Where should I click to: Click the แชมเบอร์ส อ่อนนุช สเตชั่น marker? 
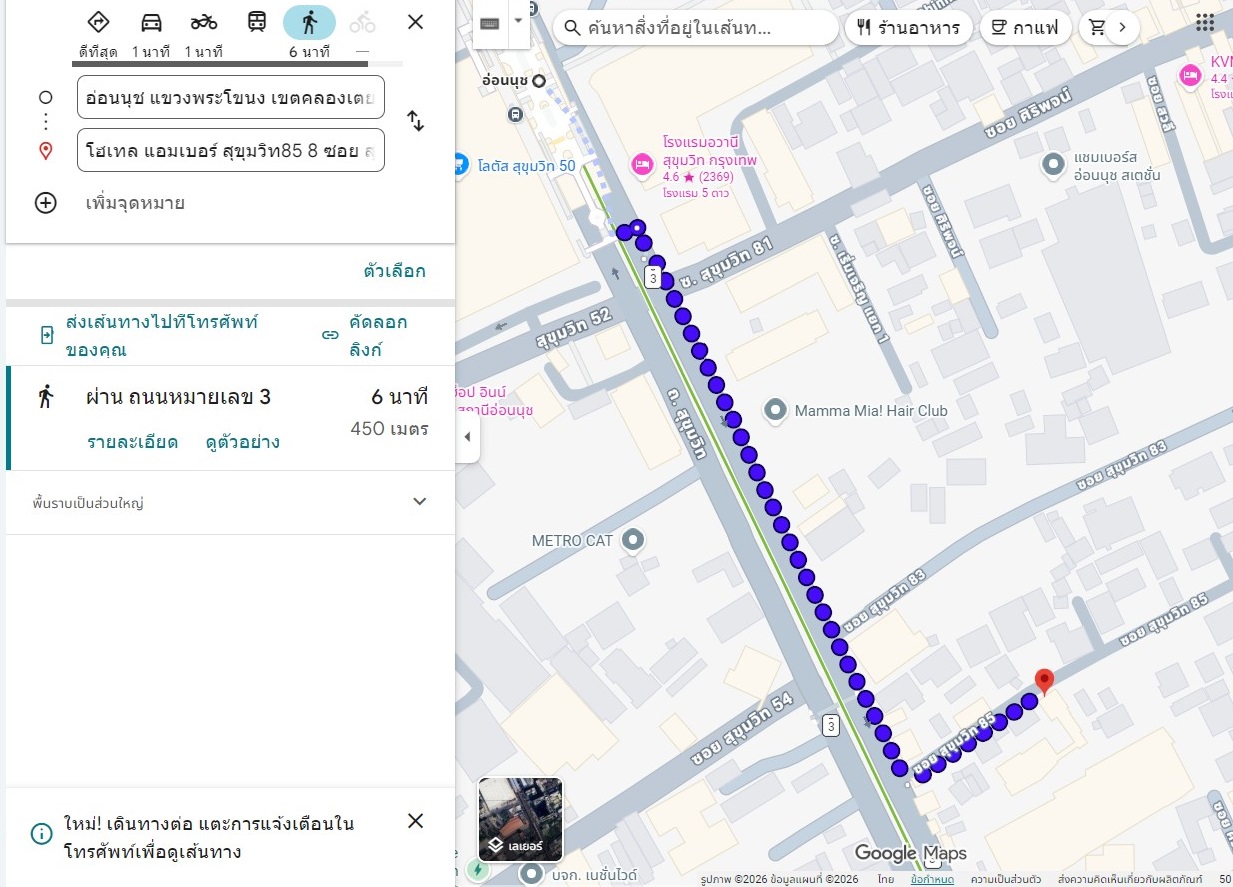click(1053, 164)
